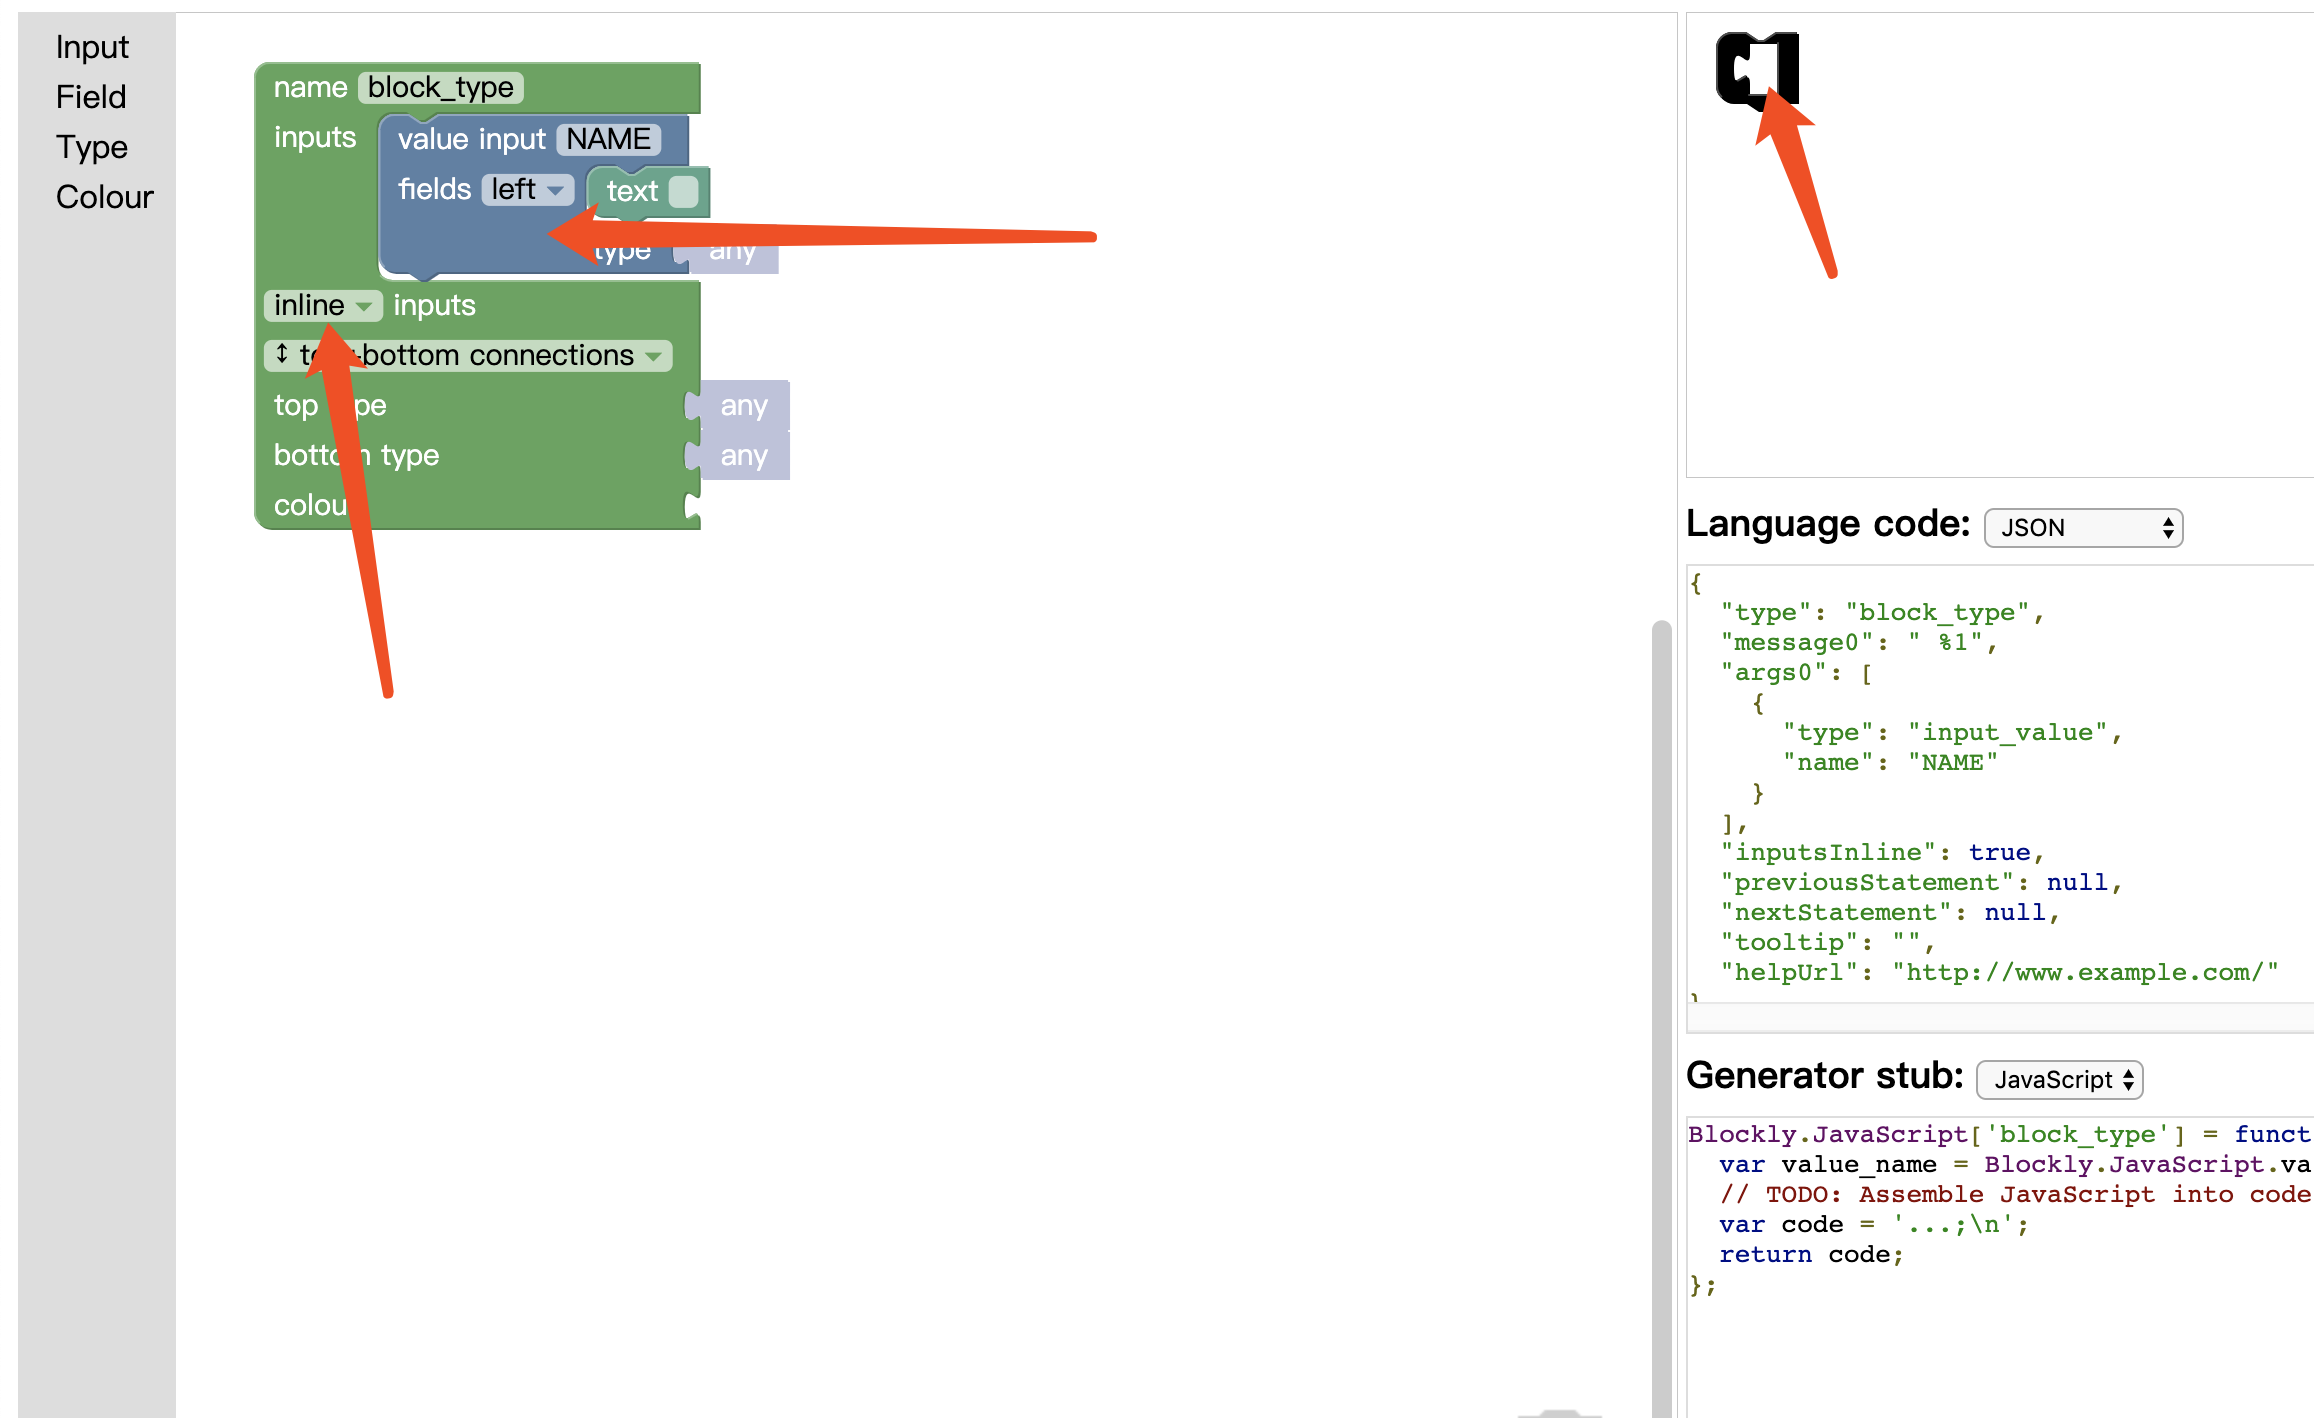Edit the NAME value input field

click(608, 139)
